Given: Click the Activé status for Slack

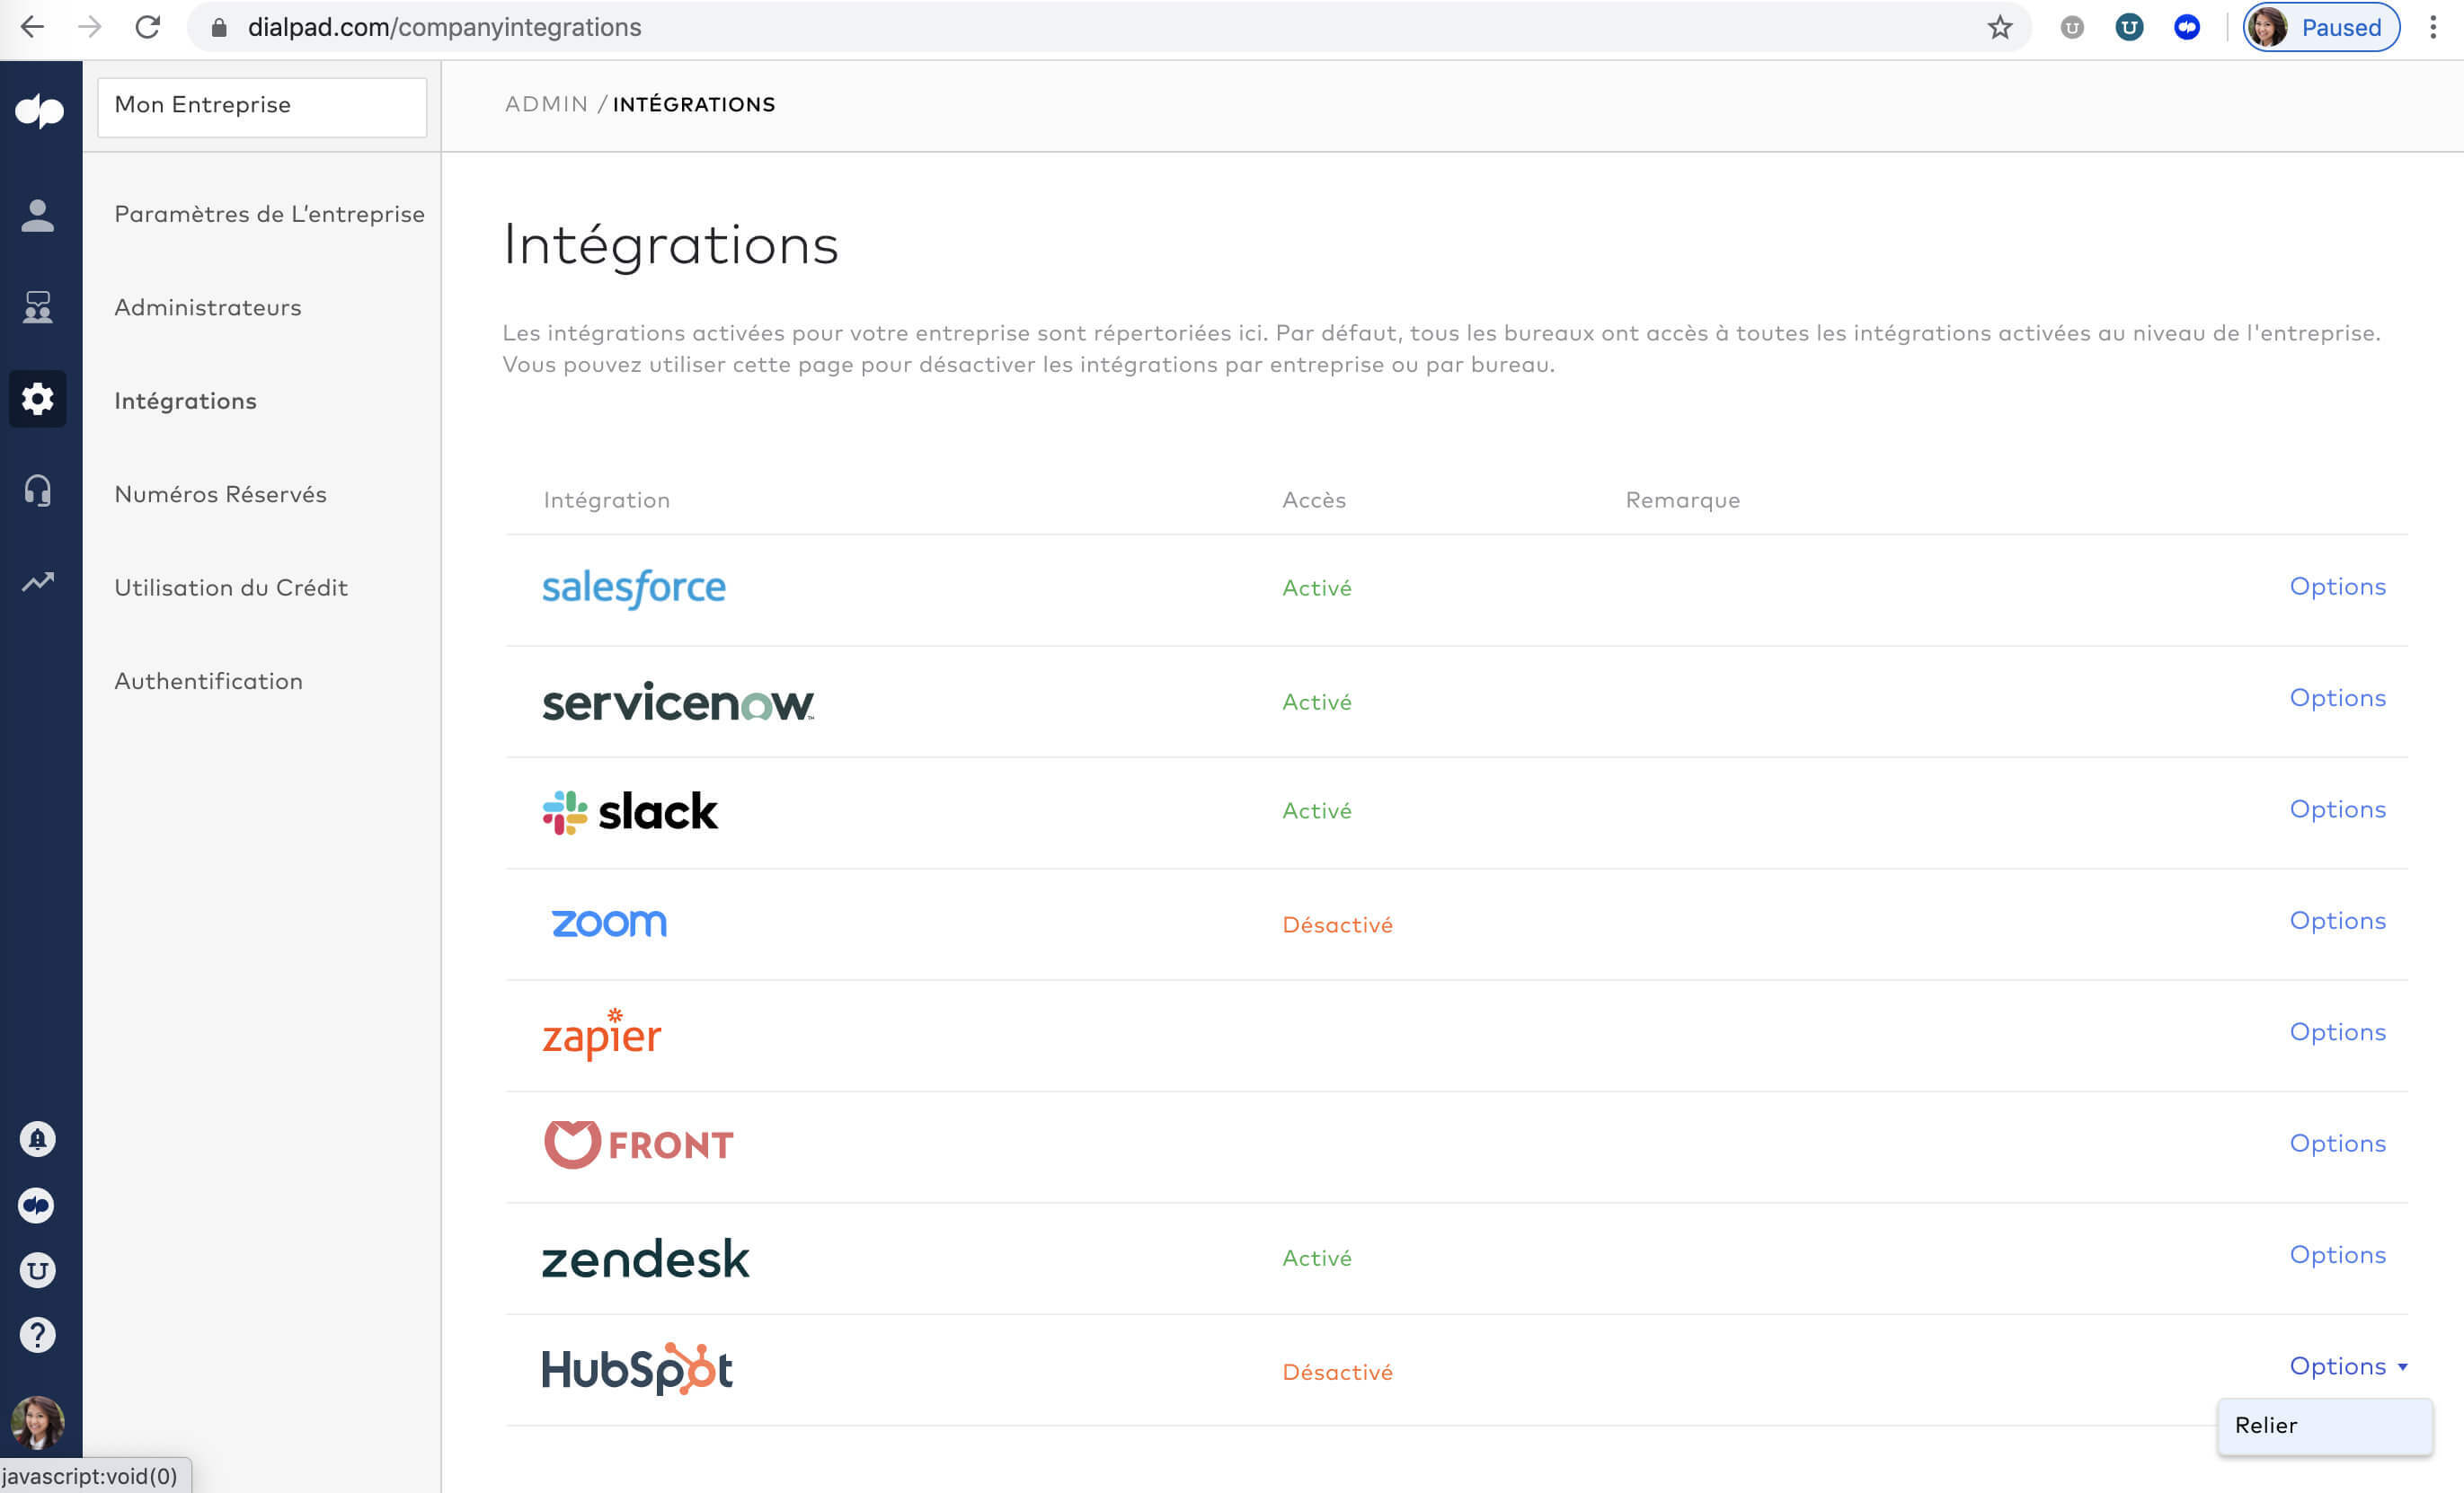Looking at the screenshot, I should [x=1316, y=810].
